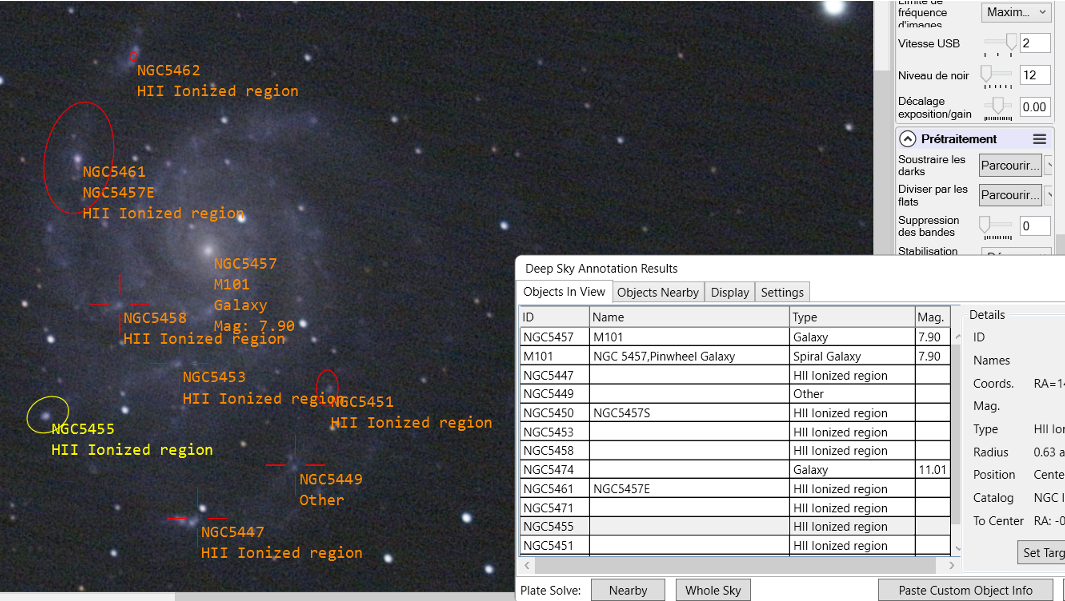Select the M101 row ID cell

(554, 357)
